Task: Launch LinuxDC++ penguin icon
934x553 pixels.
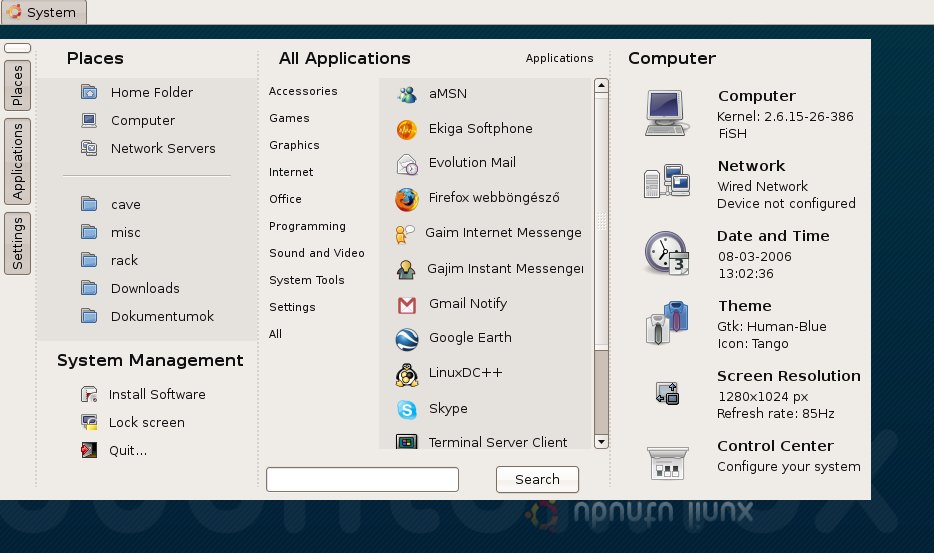Action: [406, 374]
